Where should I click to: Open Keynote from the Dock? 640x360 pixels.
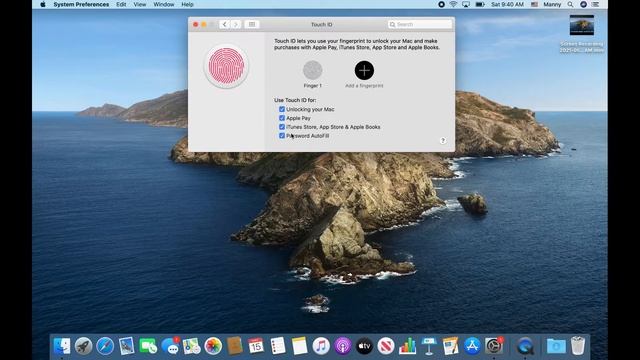point(429,346)
